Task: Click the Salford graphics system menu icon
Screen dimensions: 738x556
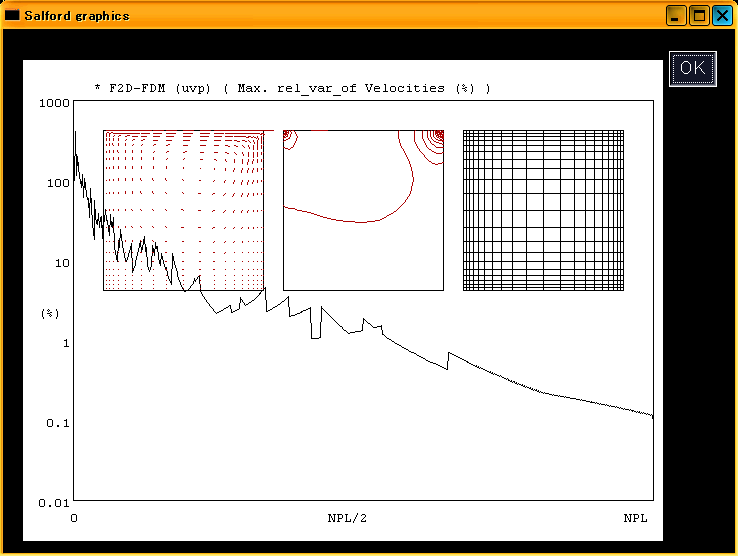Action: [12, 15]
